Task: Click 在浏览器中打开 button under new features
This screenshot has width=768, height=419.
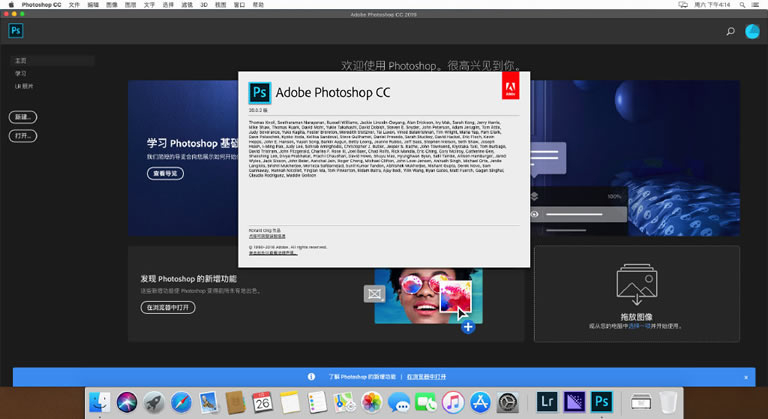Action: 168,308
